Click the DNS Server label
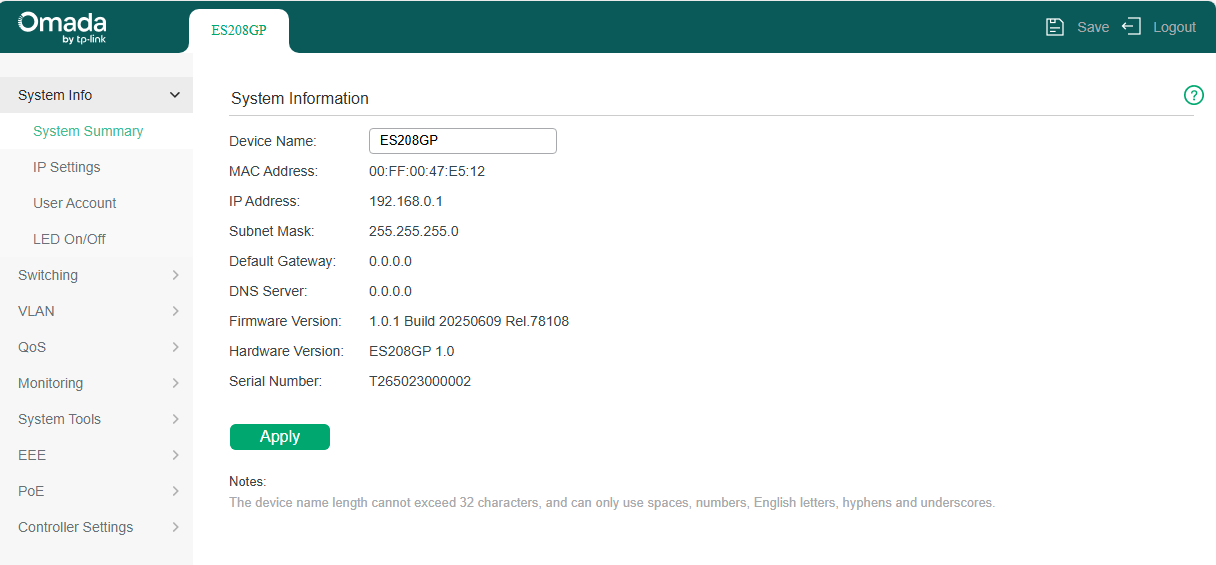 [268, 291]
